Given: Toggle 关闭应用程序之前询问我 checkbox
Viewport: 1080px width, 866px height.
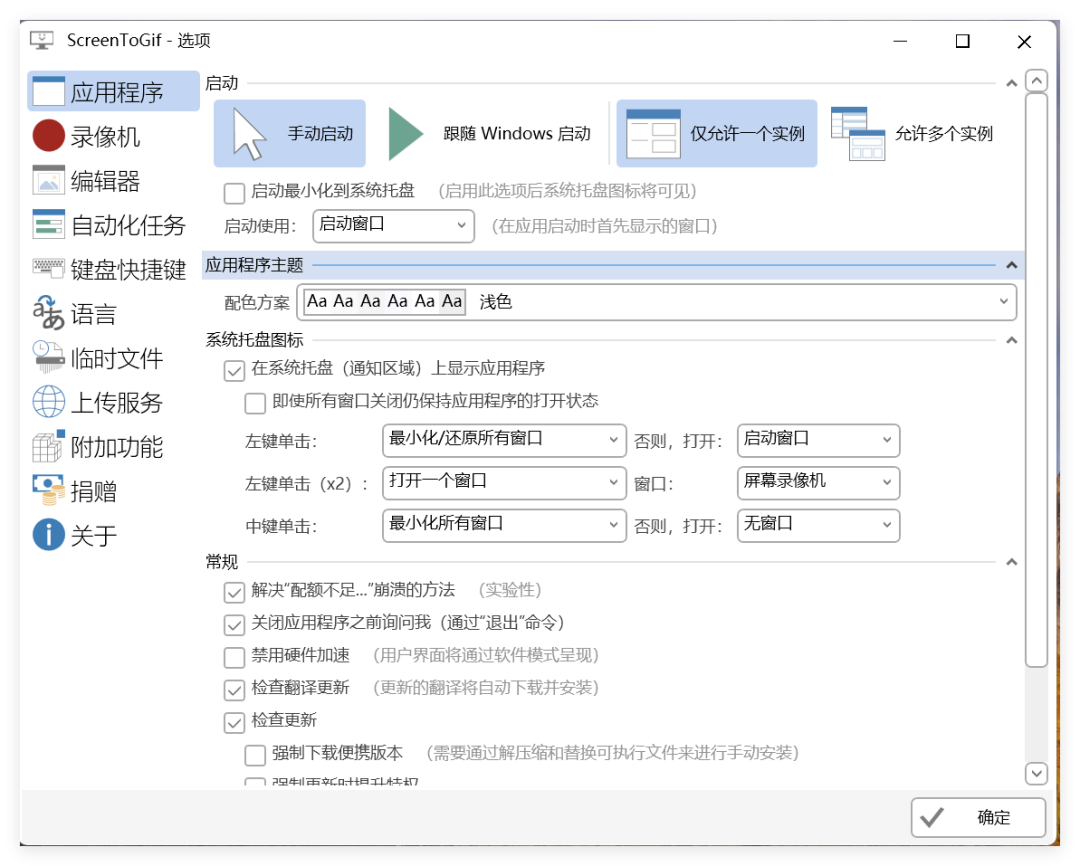Looking at the screenshot, I should [x=234, y=624].
